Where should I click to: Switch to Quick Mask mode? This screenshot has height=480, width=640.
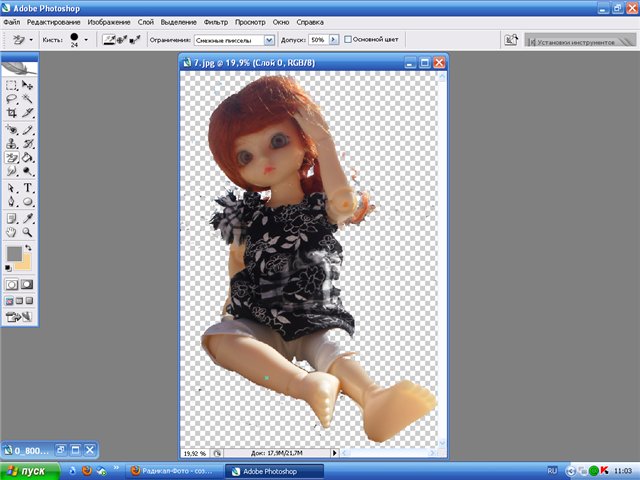(x=28, y=284)
